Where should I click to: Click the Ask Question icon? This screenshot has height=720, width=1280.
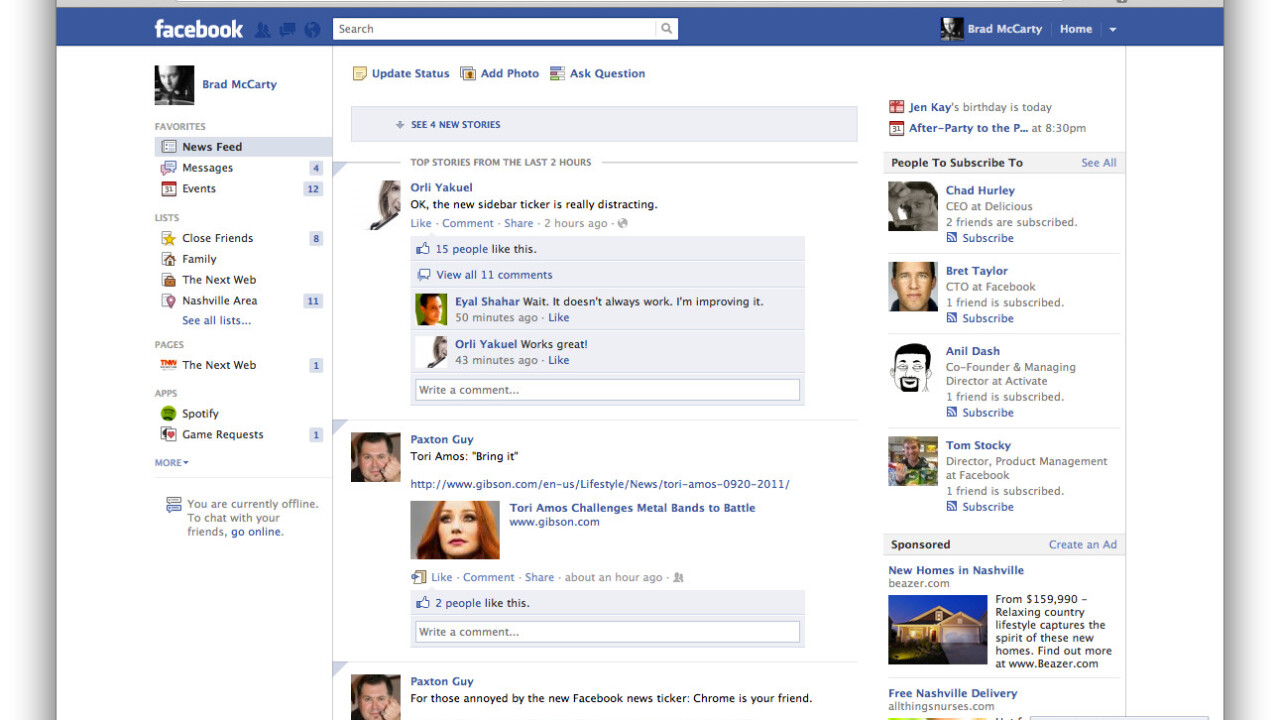coord(557,74)
